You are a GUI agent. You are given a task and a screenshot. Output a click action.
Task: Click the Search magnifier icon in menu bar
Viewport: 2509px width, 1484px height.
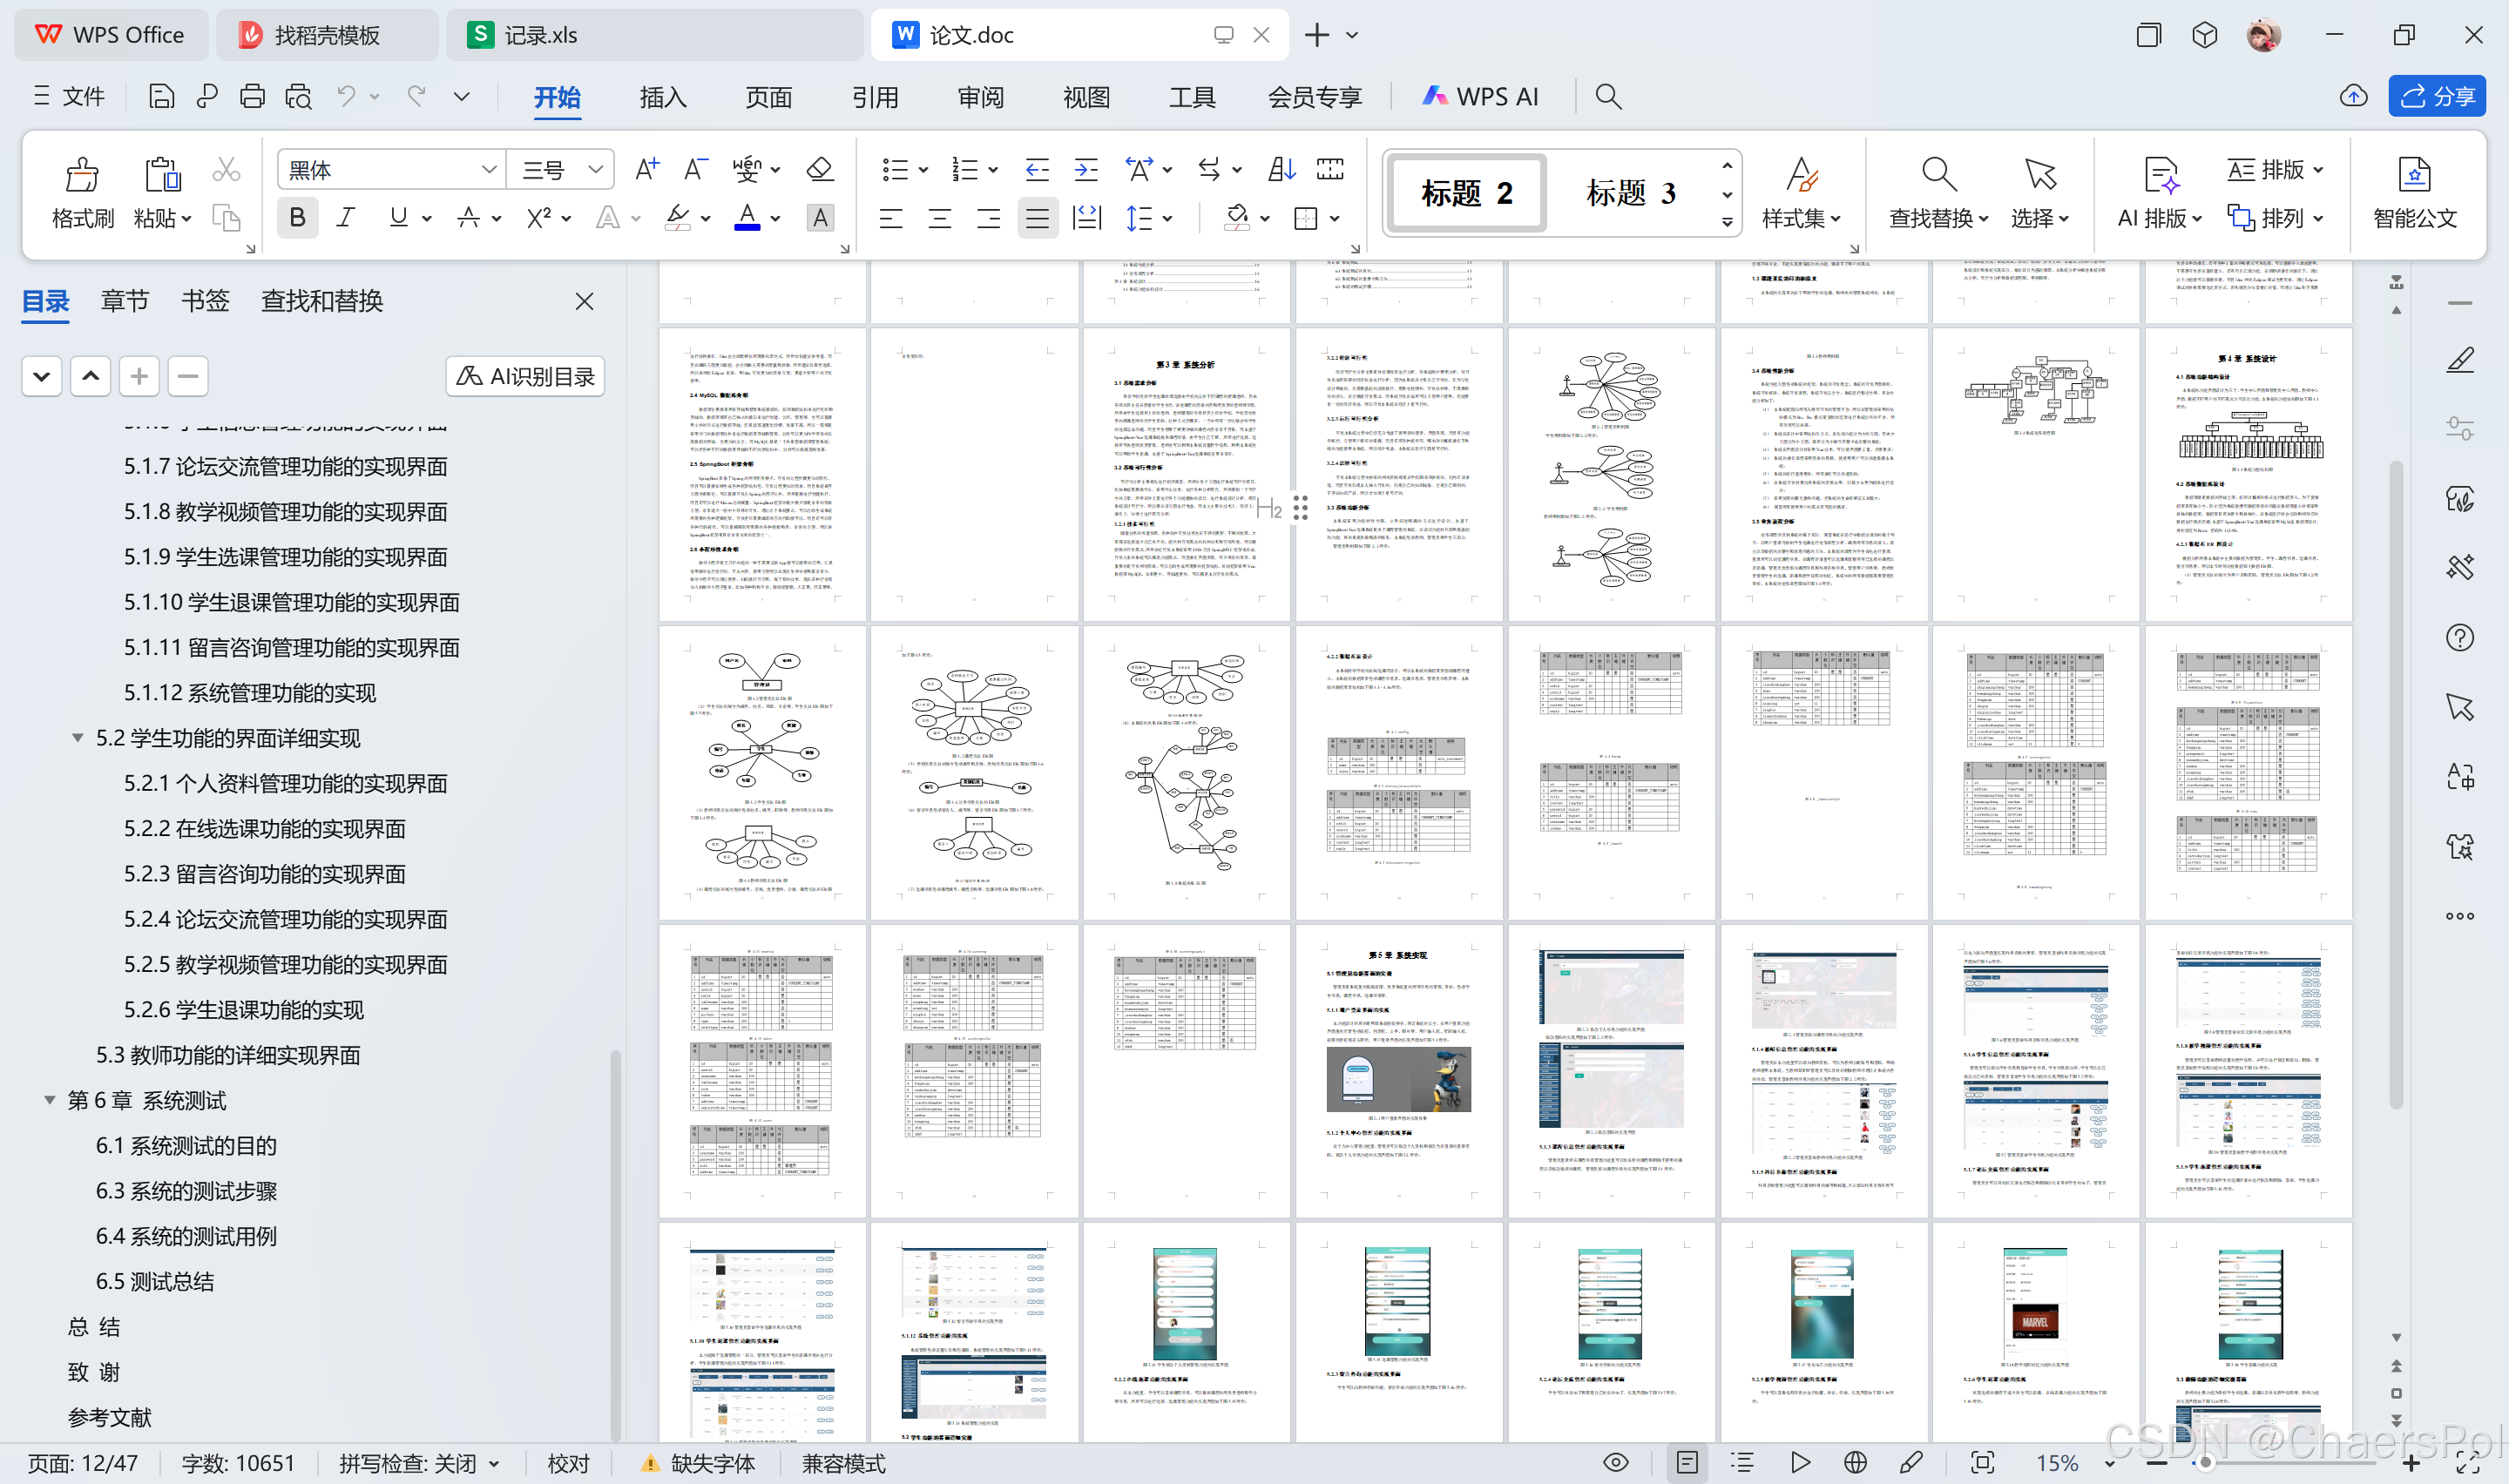pos(1608,96)
